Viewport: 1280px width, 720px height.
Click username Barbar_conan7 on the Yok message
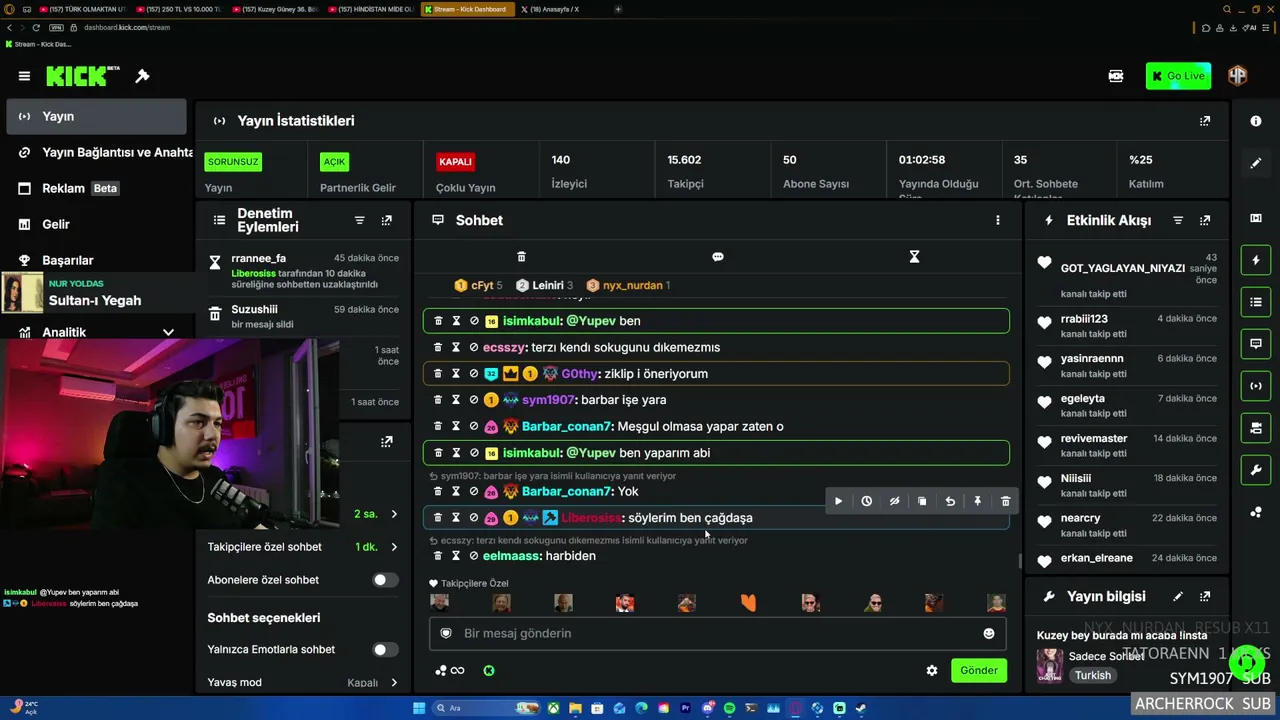(566, 492)
